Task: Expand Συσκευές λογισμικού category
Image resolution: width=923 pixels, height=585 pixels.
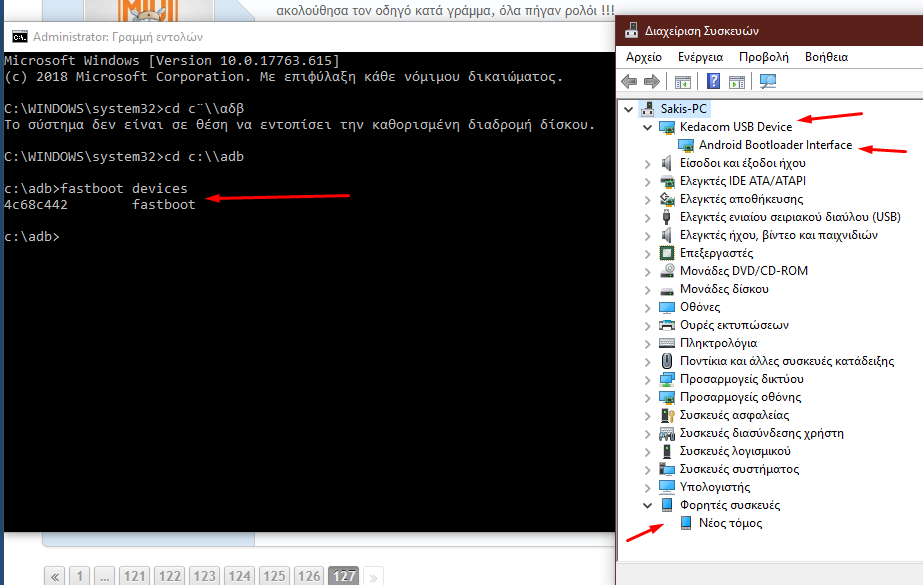Action: (648, 452)
